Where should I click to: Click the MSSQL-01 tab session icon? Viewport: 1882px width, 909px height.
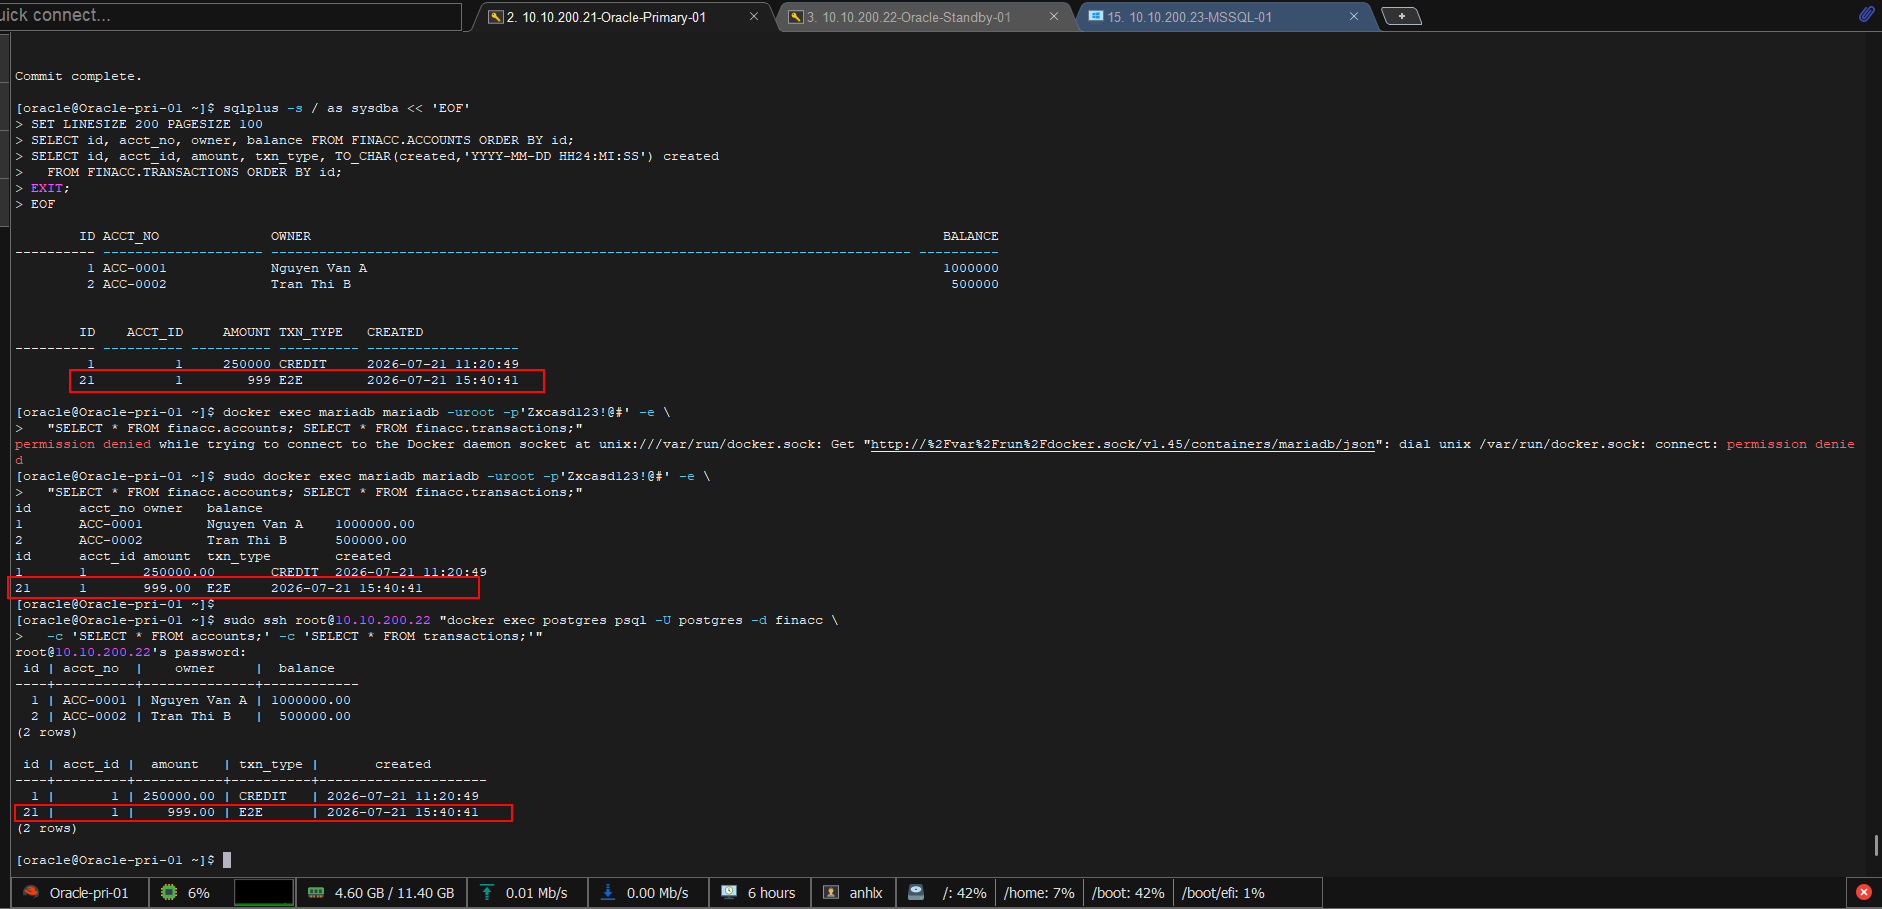tap(1096, 17)
